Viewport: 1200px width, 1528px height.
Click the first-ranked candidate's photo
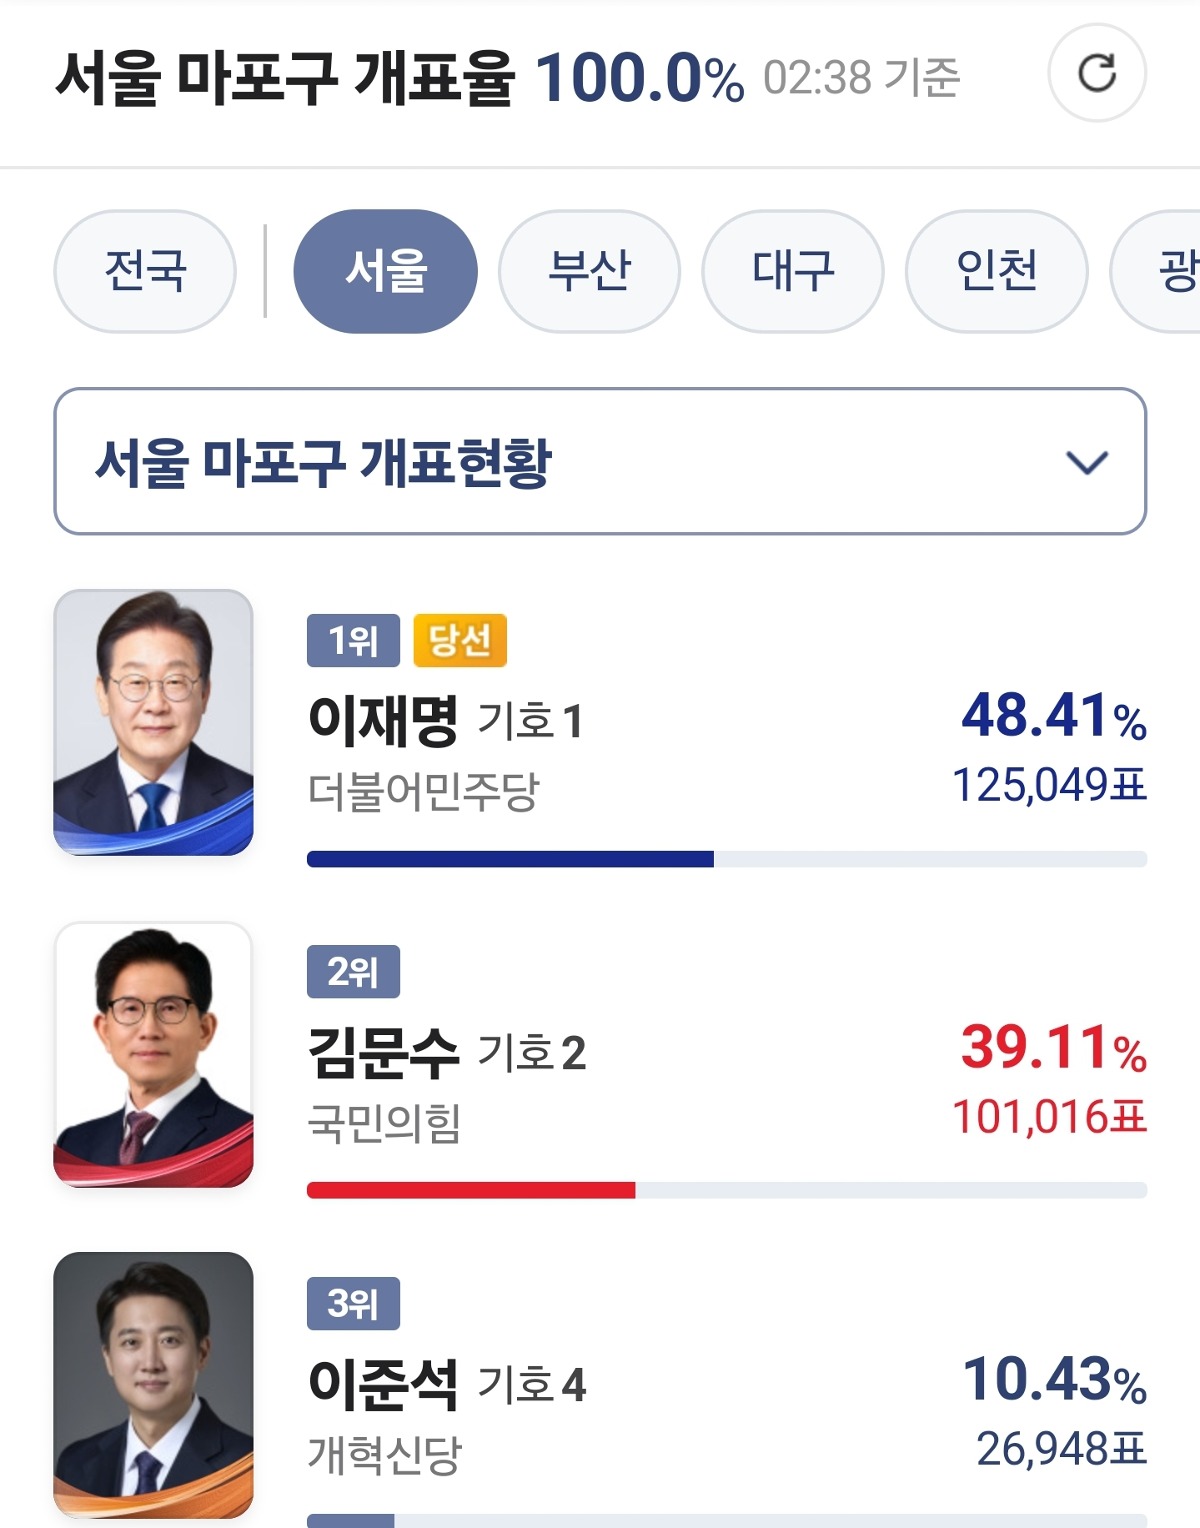[154, 722]
